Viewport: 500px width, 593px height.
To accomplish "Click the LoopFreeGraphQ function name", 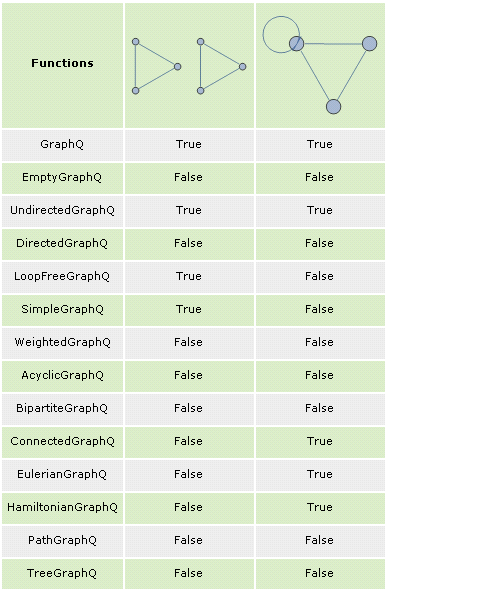I will [x=62, y=276].
